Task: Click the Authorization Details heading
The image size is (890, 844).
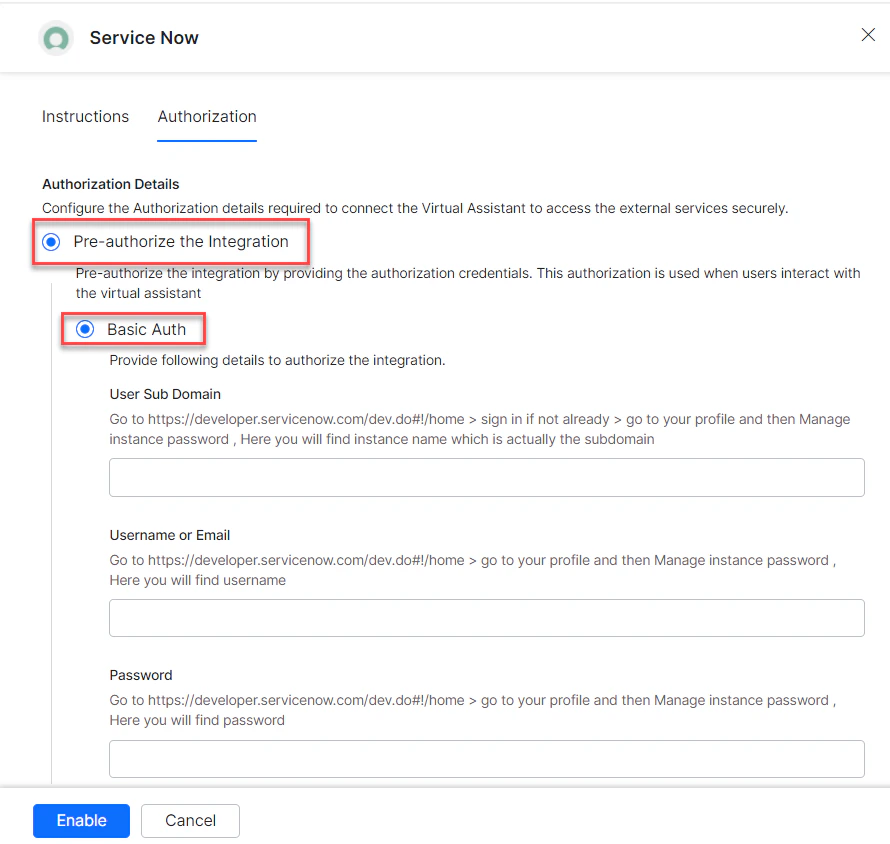Action: (x=110, y=184)
